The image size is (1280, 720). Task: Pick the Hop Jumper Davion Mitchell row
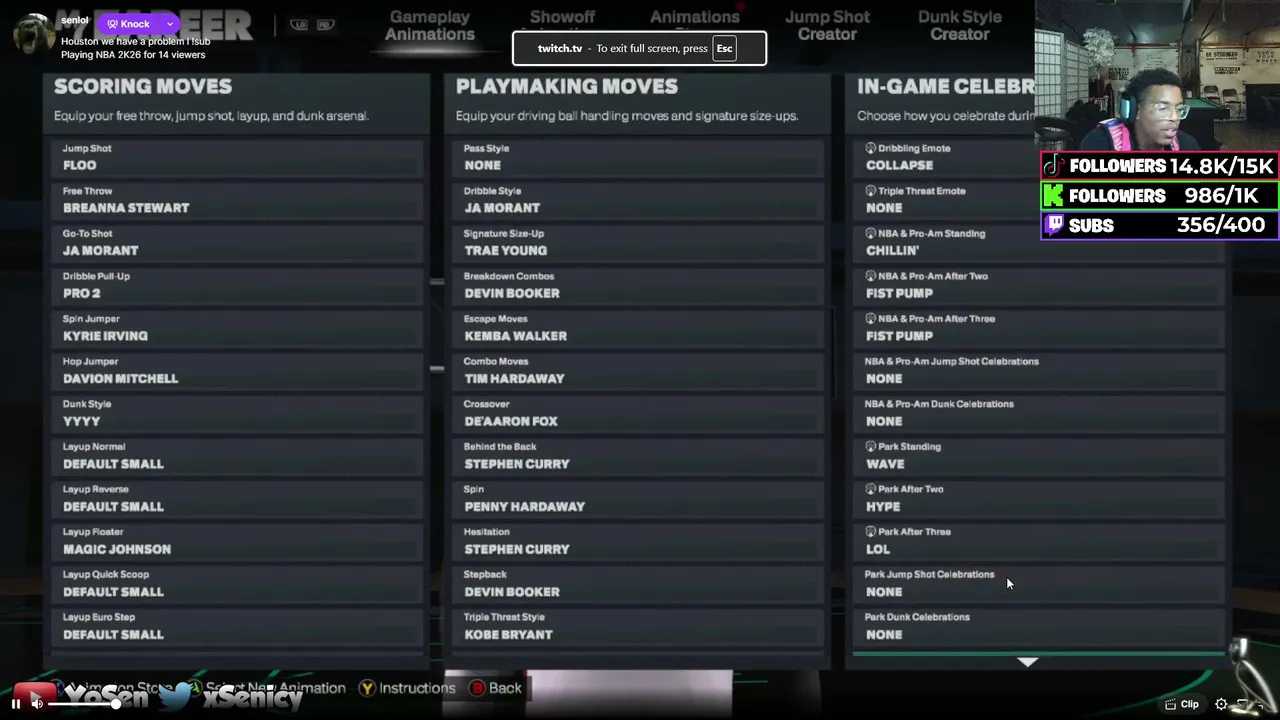coord(237,370)
